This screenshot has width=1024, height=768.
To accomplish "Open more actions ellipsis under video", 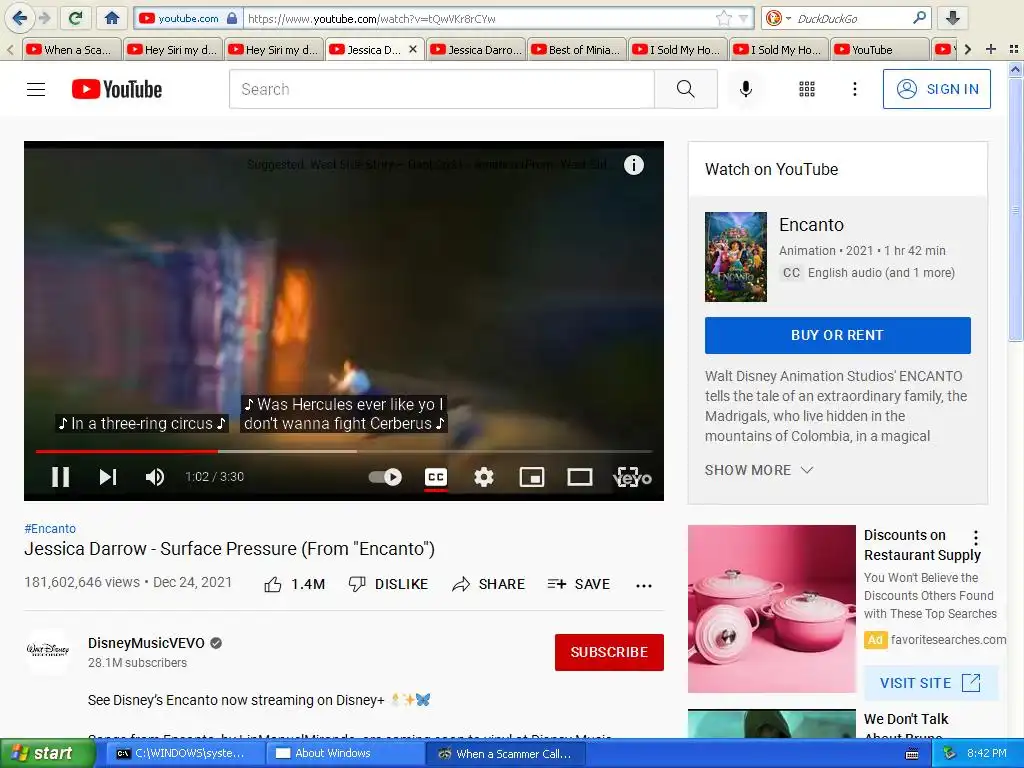I will [644, 585].
